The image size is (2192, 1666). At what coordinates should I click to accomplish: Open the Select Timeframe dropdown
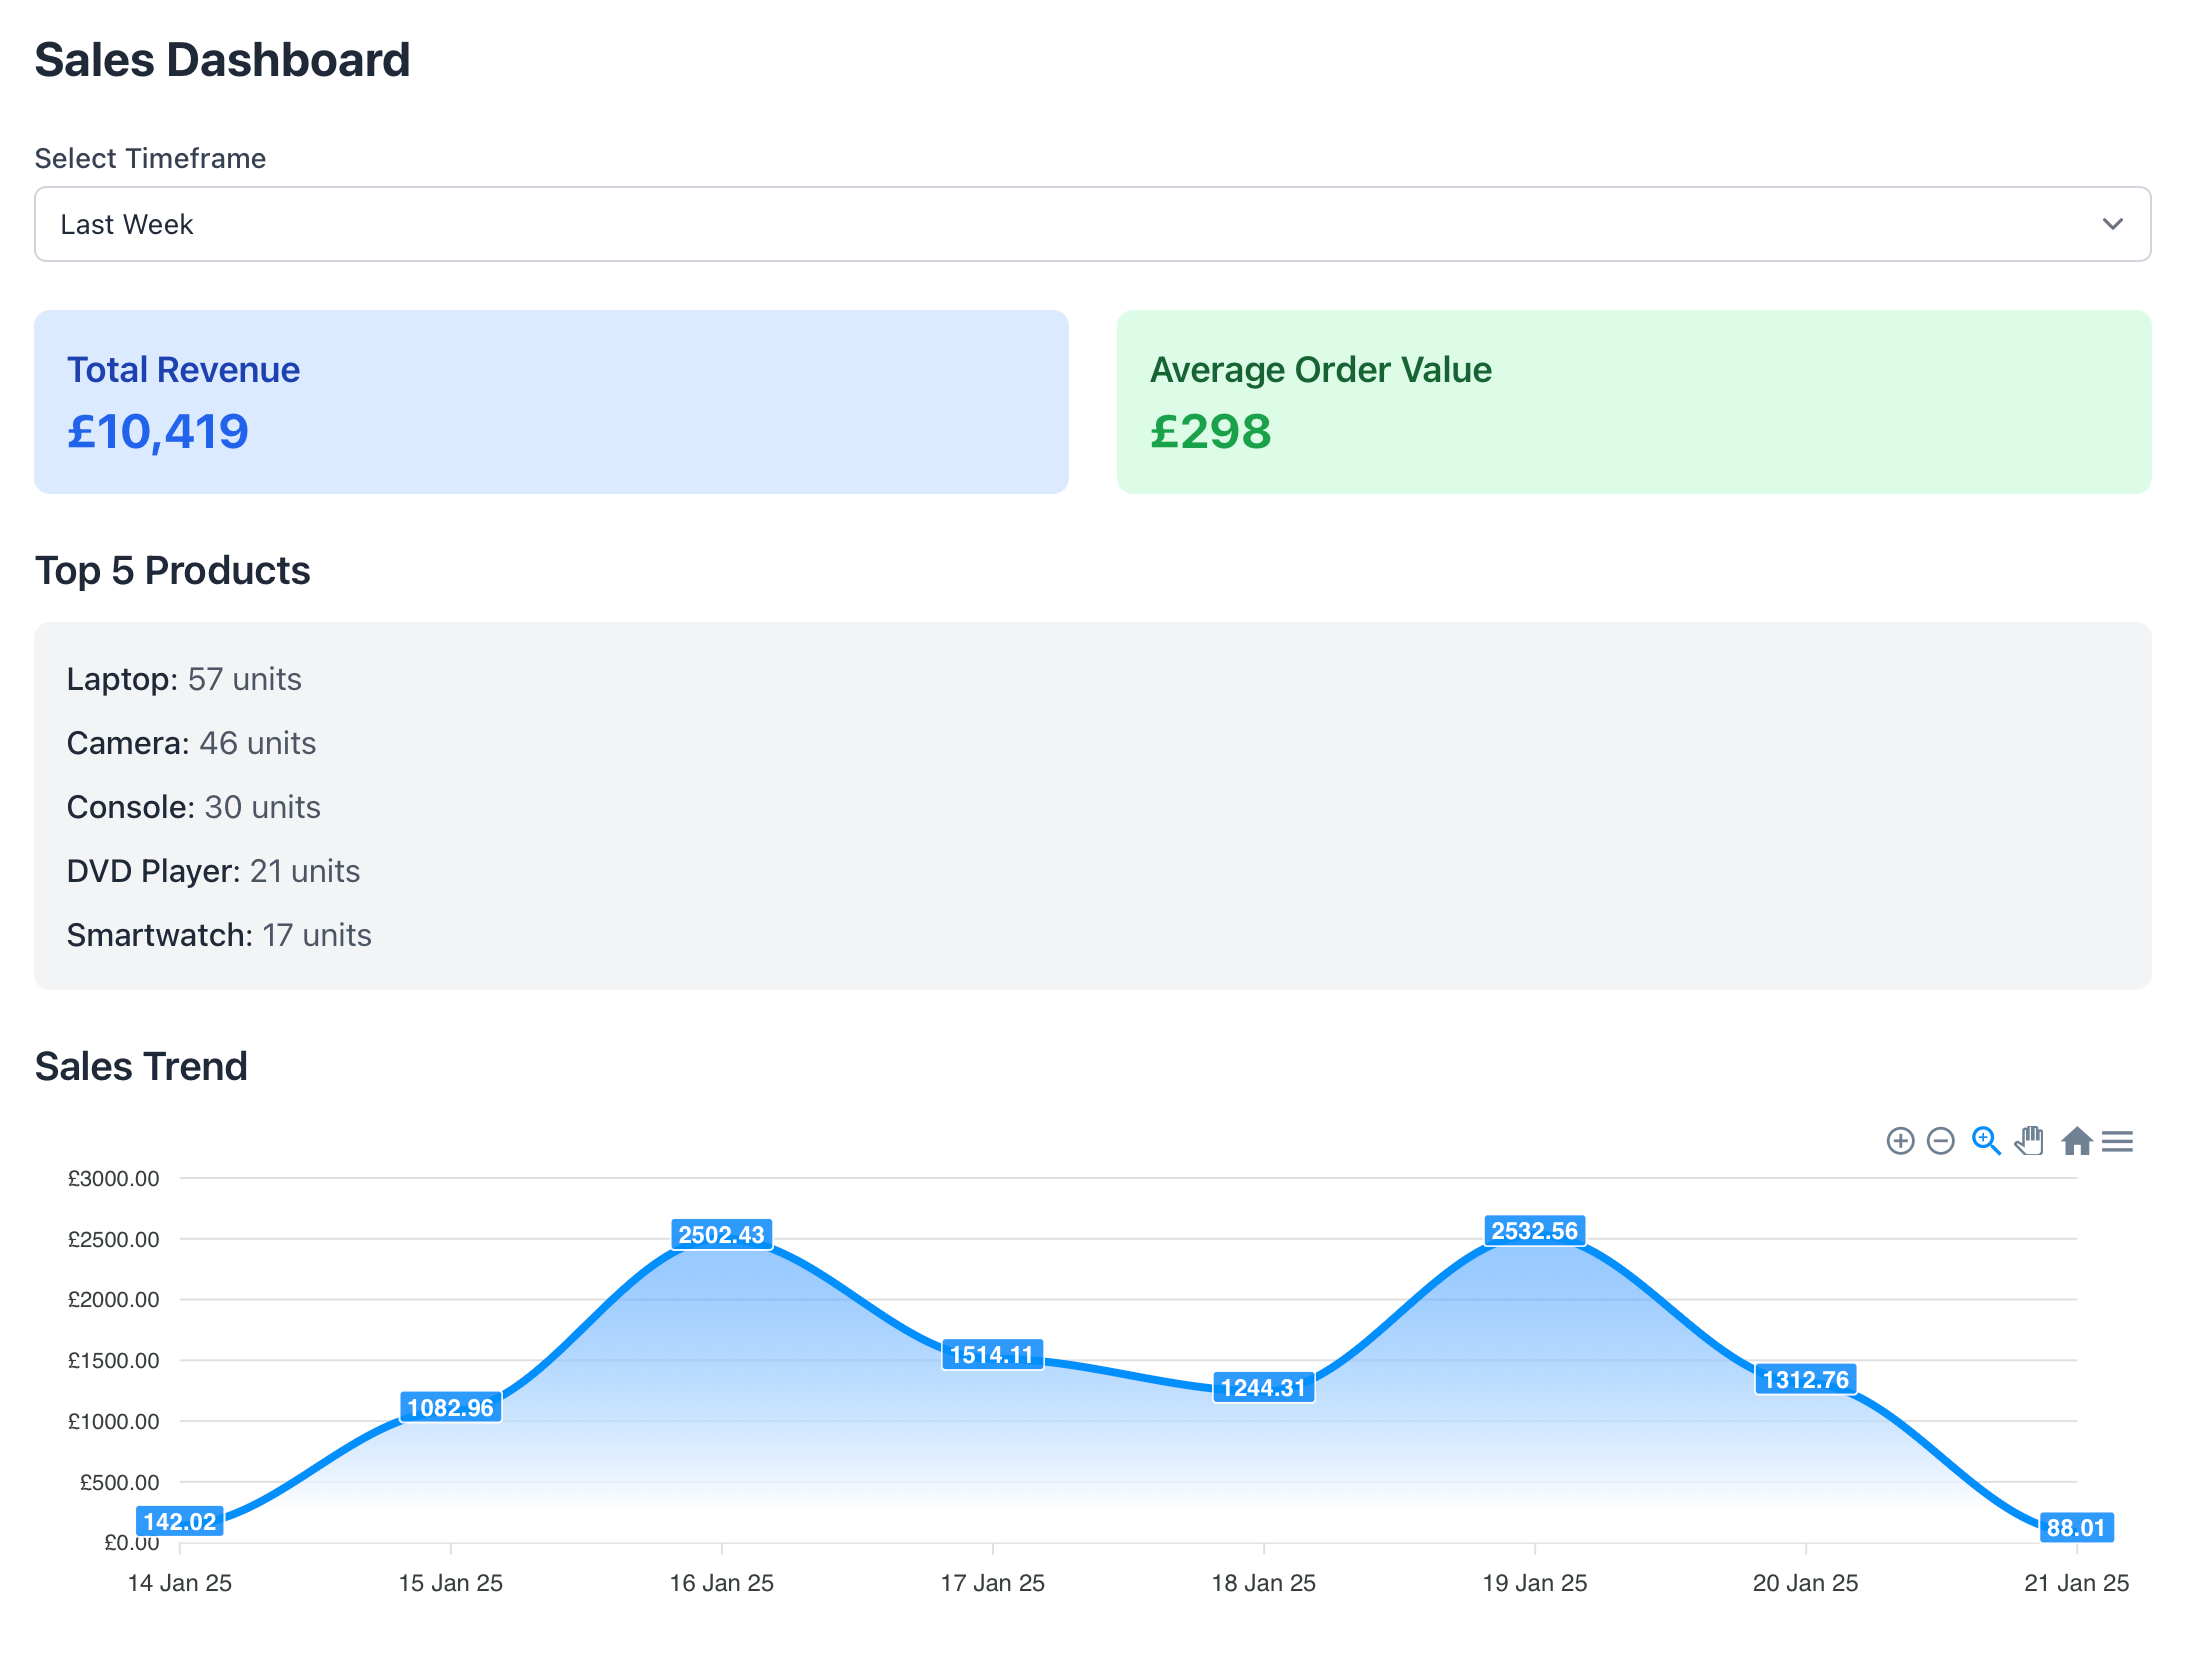1092,224
